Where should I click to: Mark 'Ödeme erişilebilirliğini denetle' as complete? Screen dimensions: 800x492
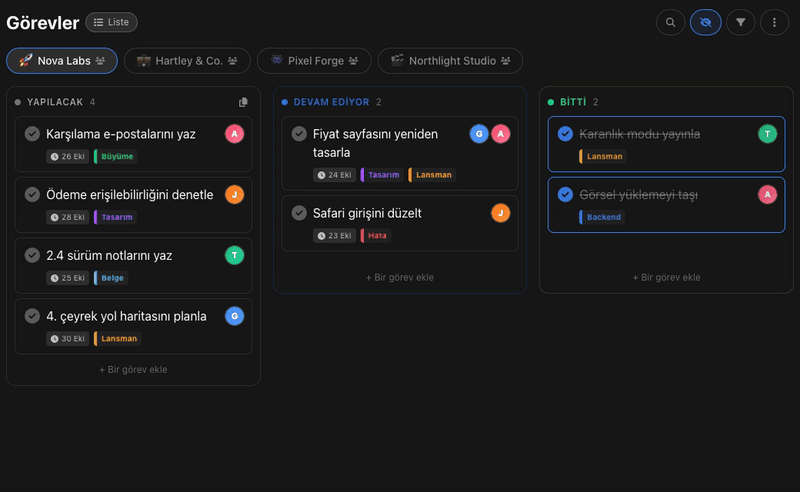(x=32, y=194)
